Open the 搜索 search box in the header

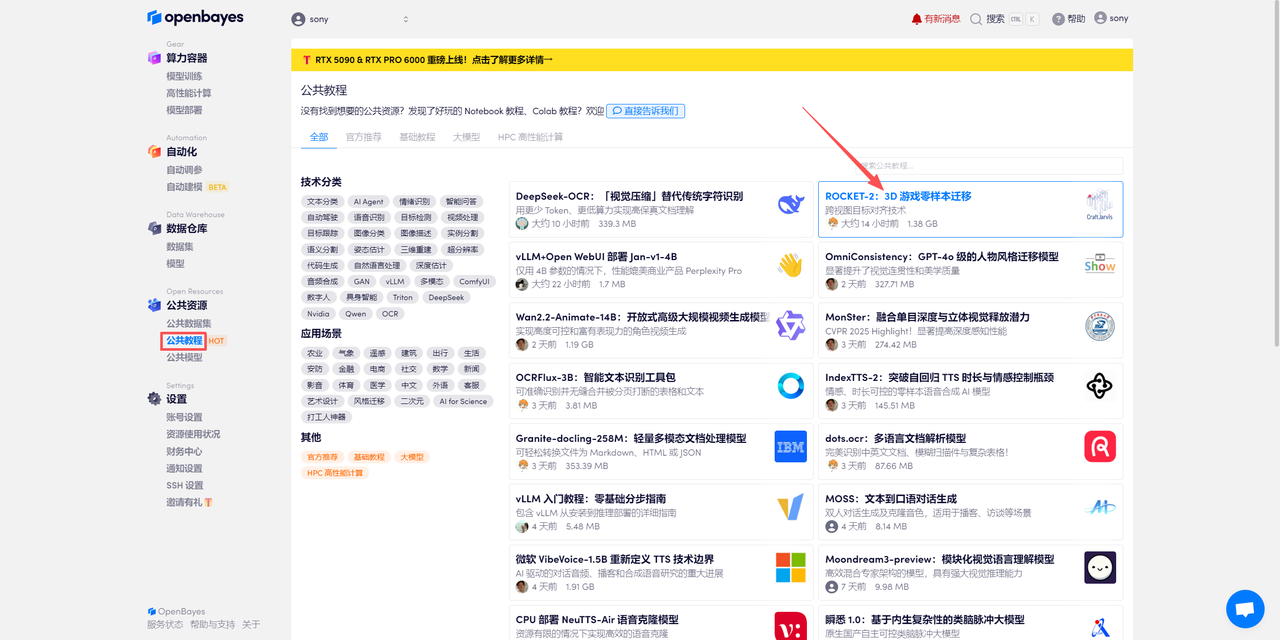(x=1004, y=19)
